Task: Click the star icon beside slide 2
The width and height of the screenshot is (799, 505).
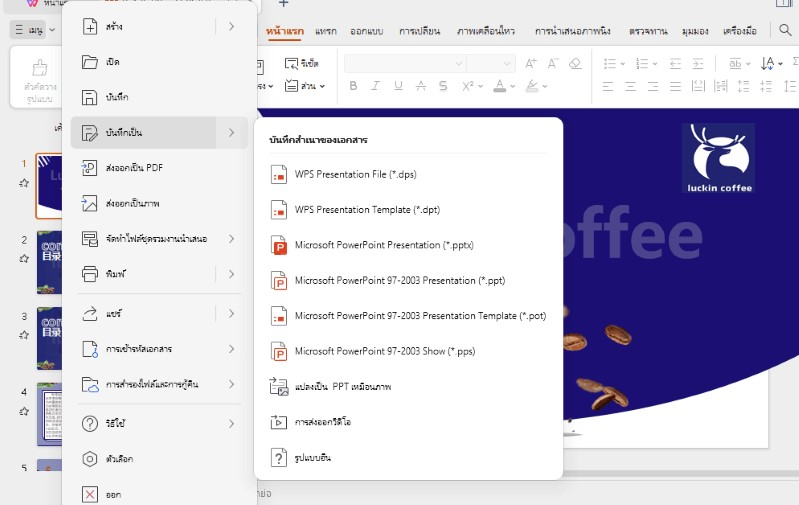Action: tap(24, 259)
